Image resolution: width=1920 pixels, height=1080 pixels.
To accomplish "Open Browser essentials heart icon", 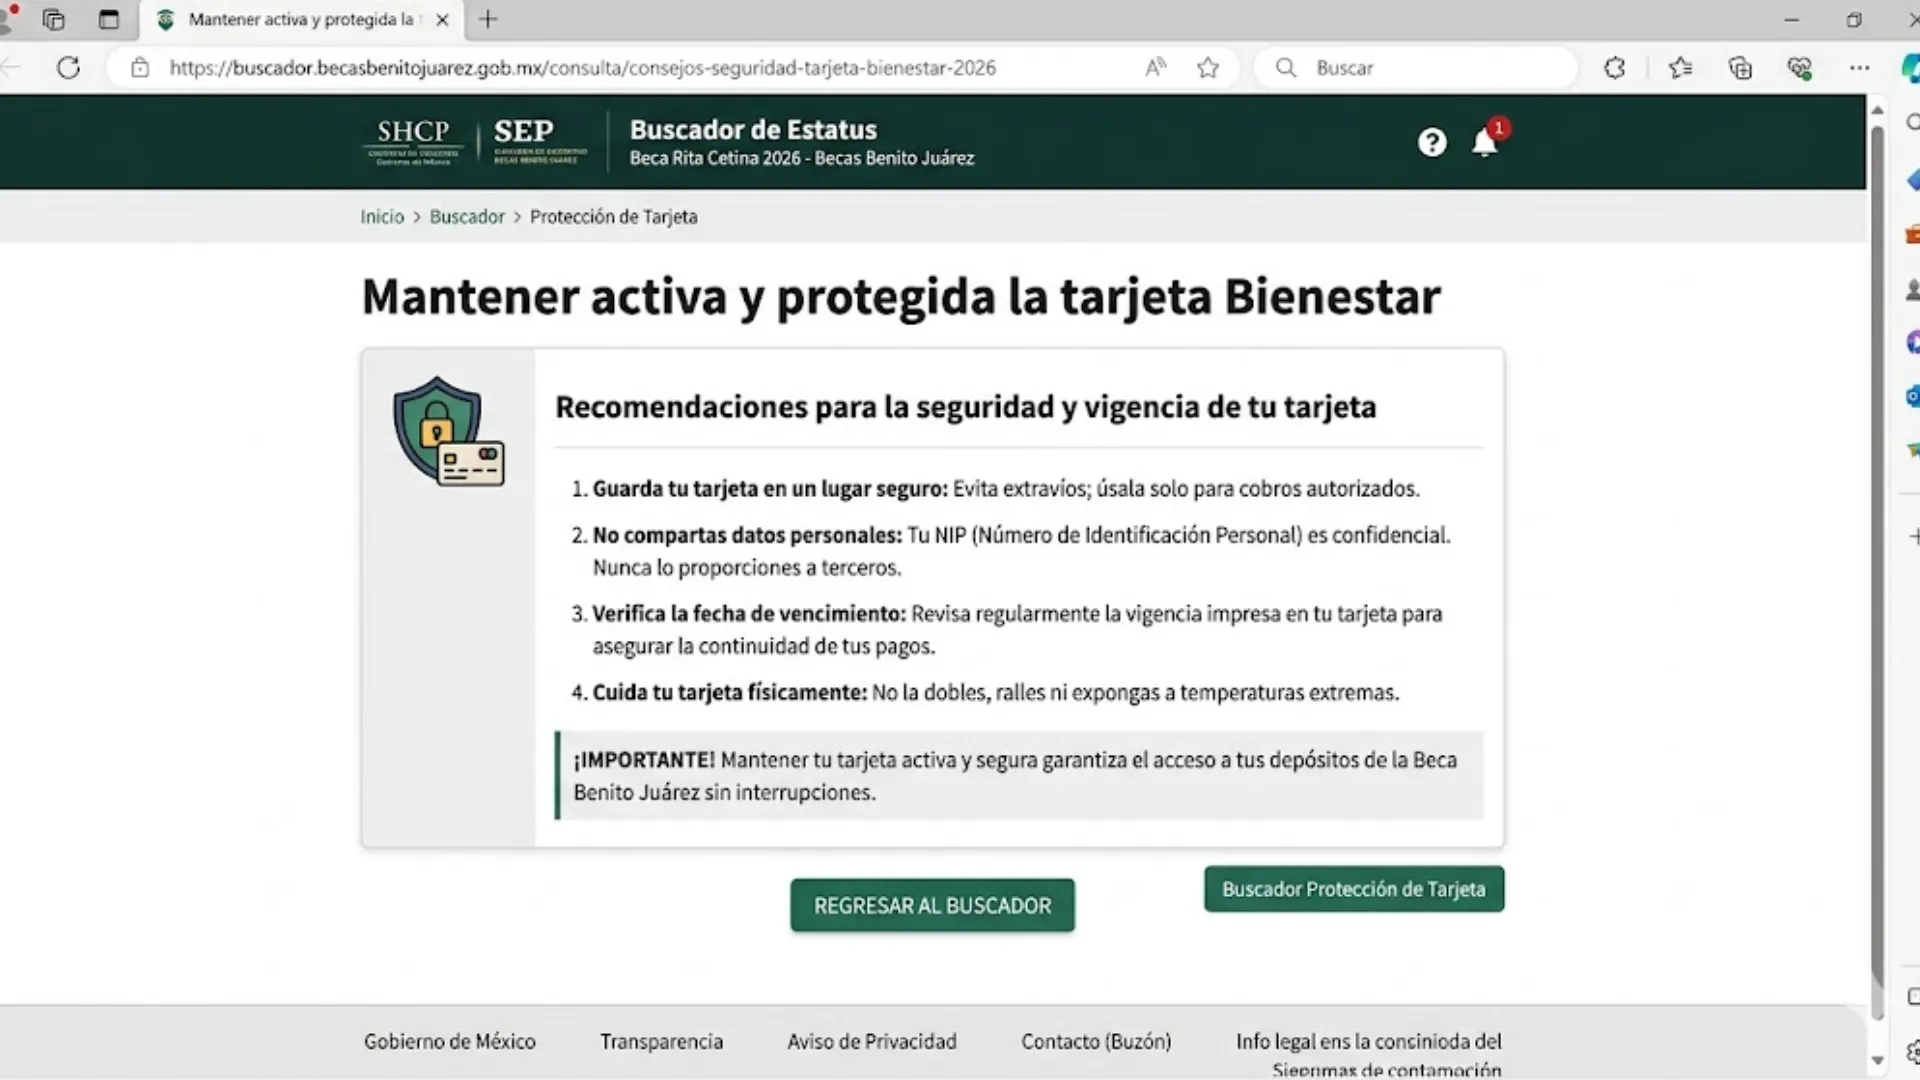I will point(1800,68).
